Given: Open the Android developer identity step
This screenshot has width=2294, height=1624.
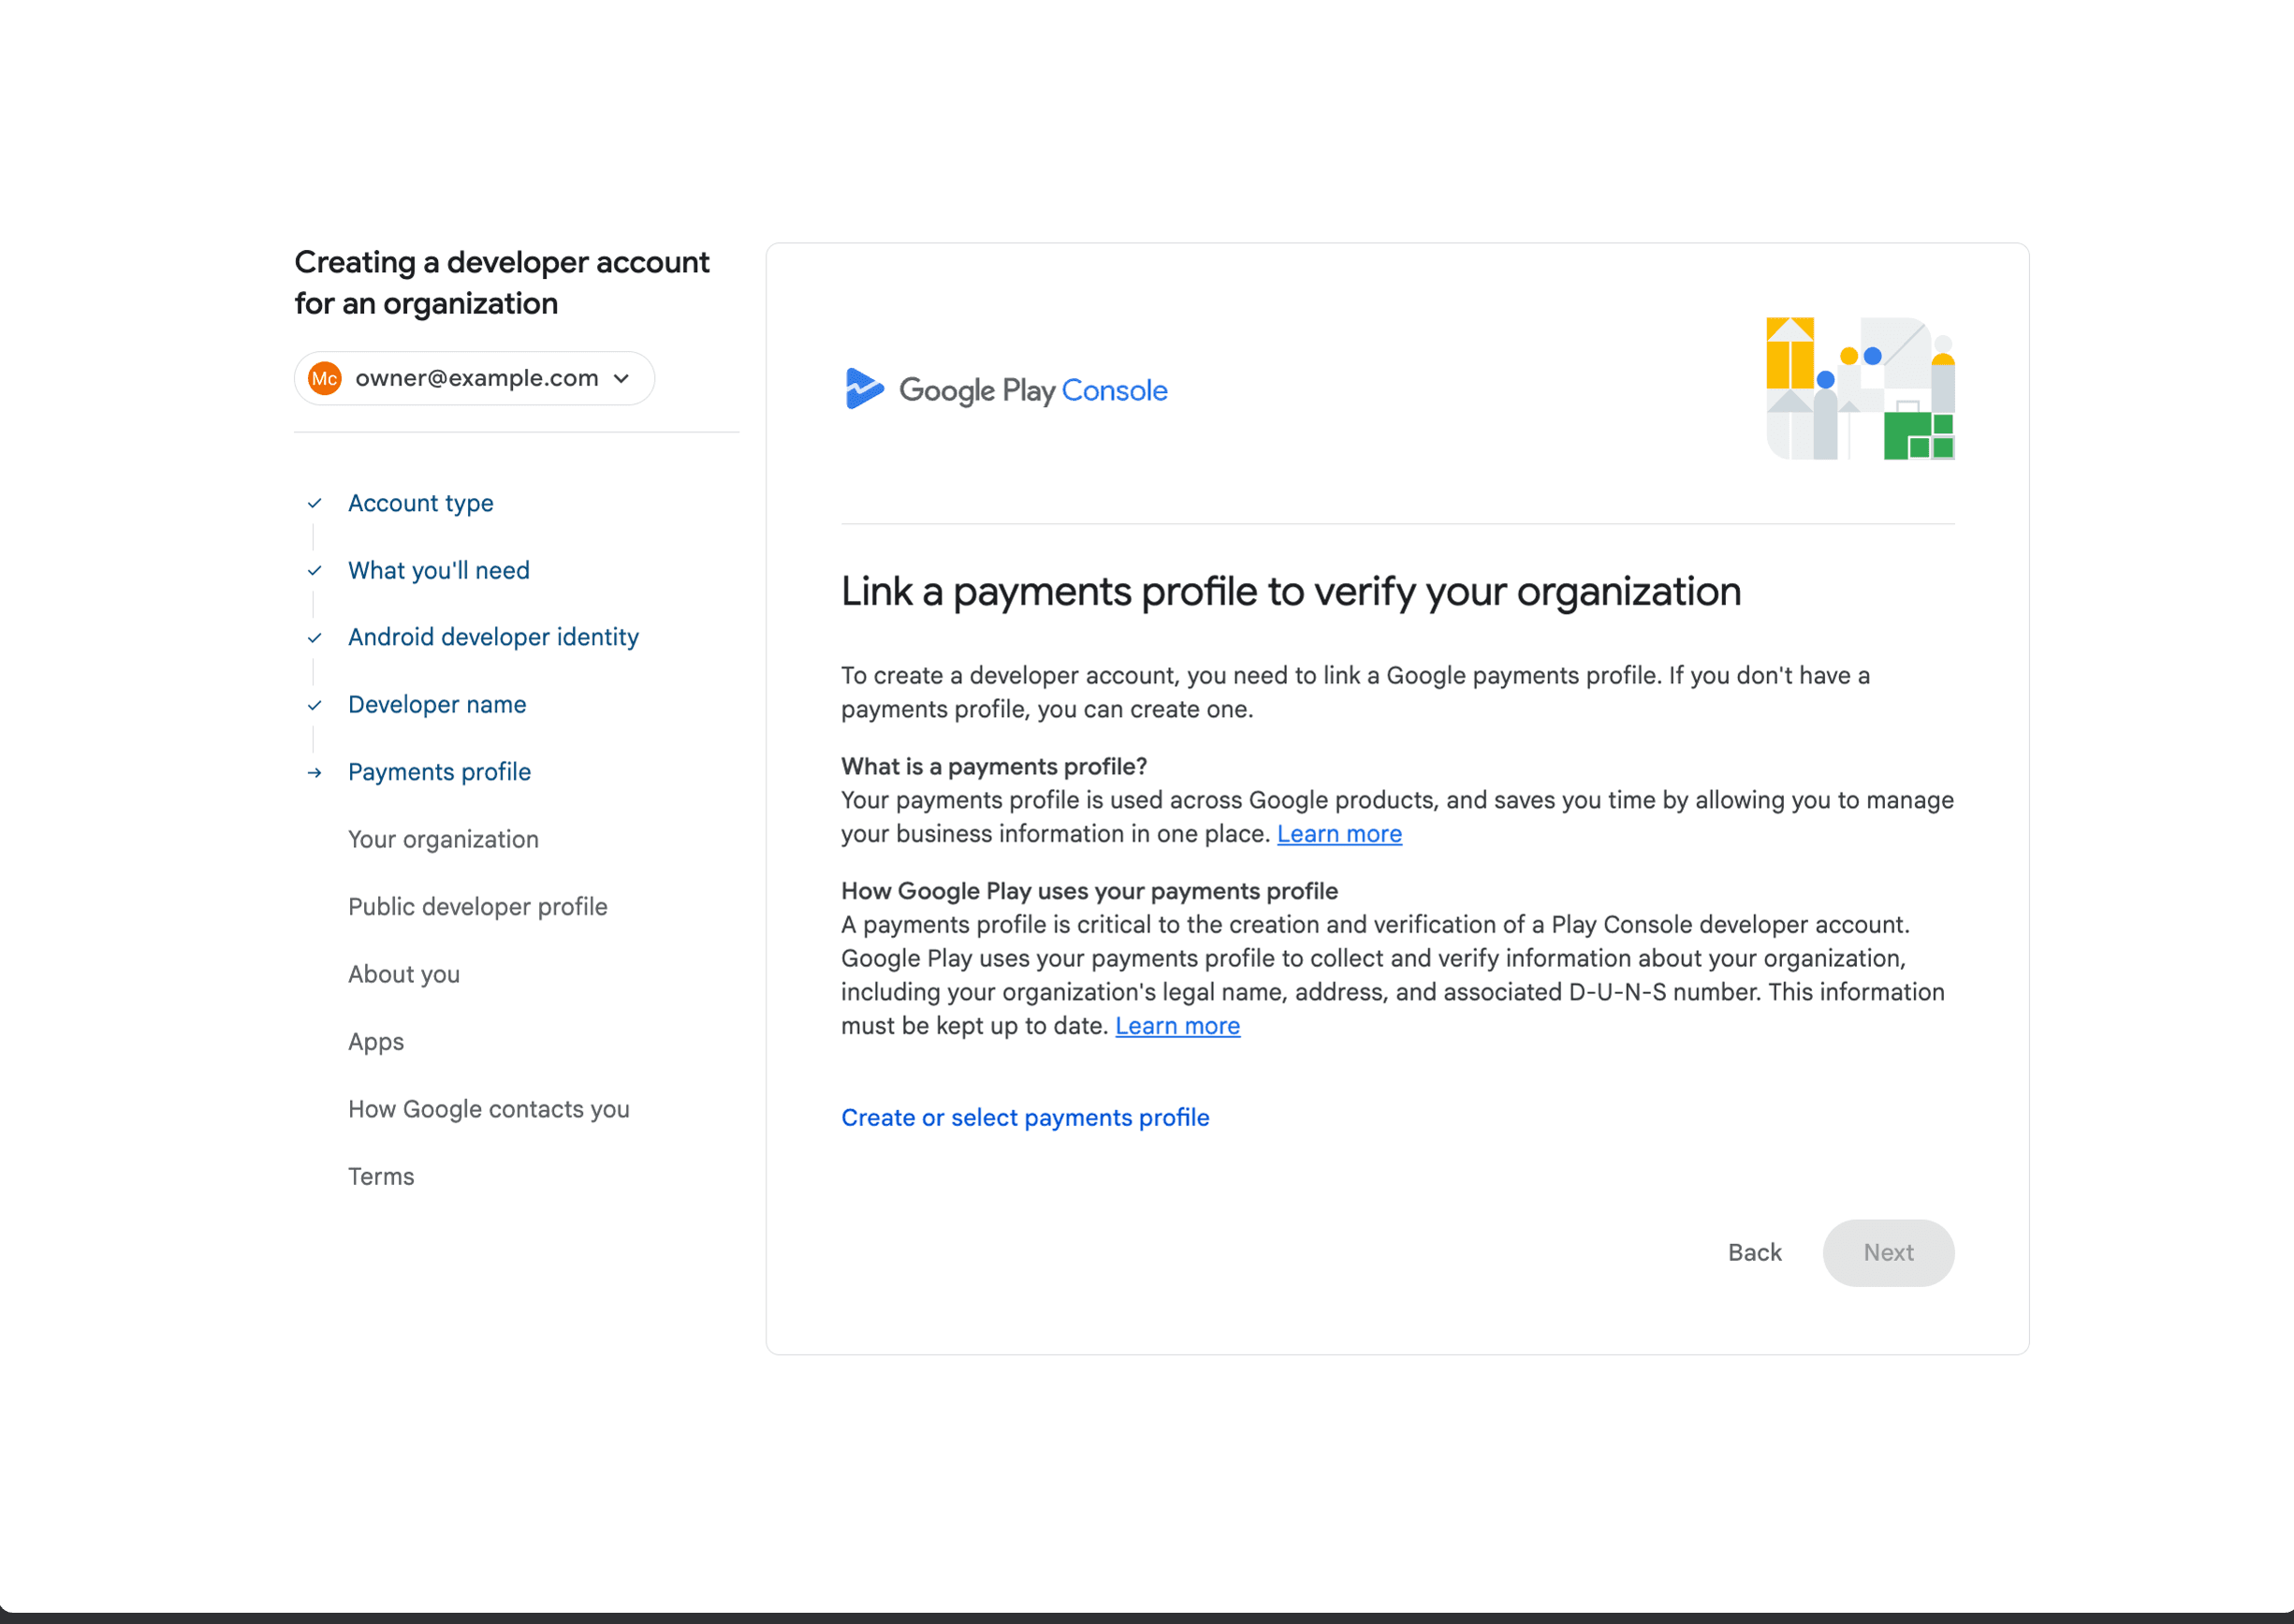Looking at the screenshot, I should (493, 637).
